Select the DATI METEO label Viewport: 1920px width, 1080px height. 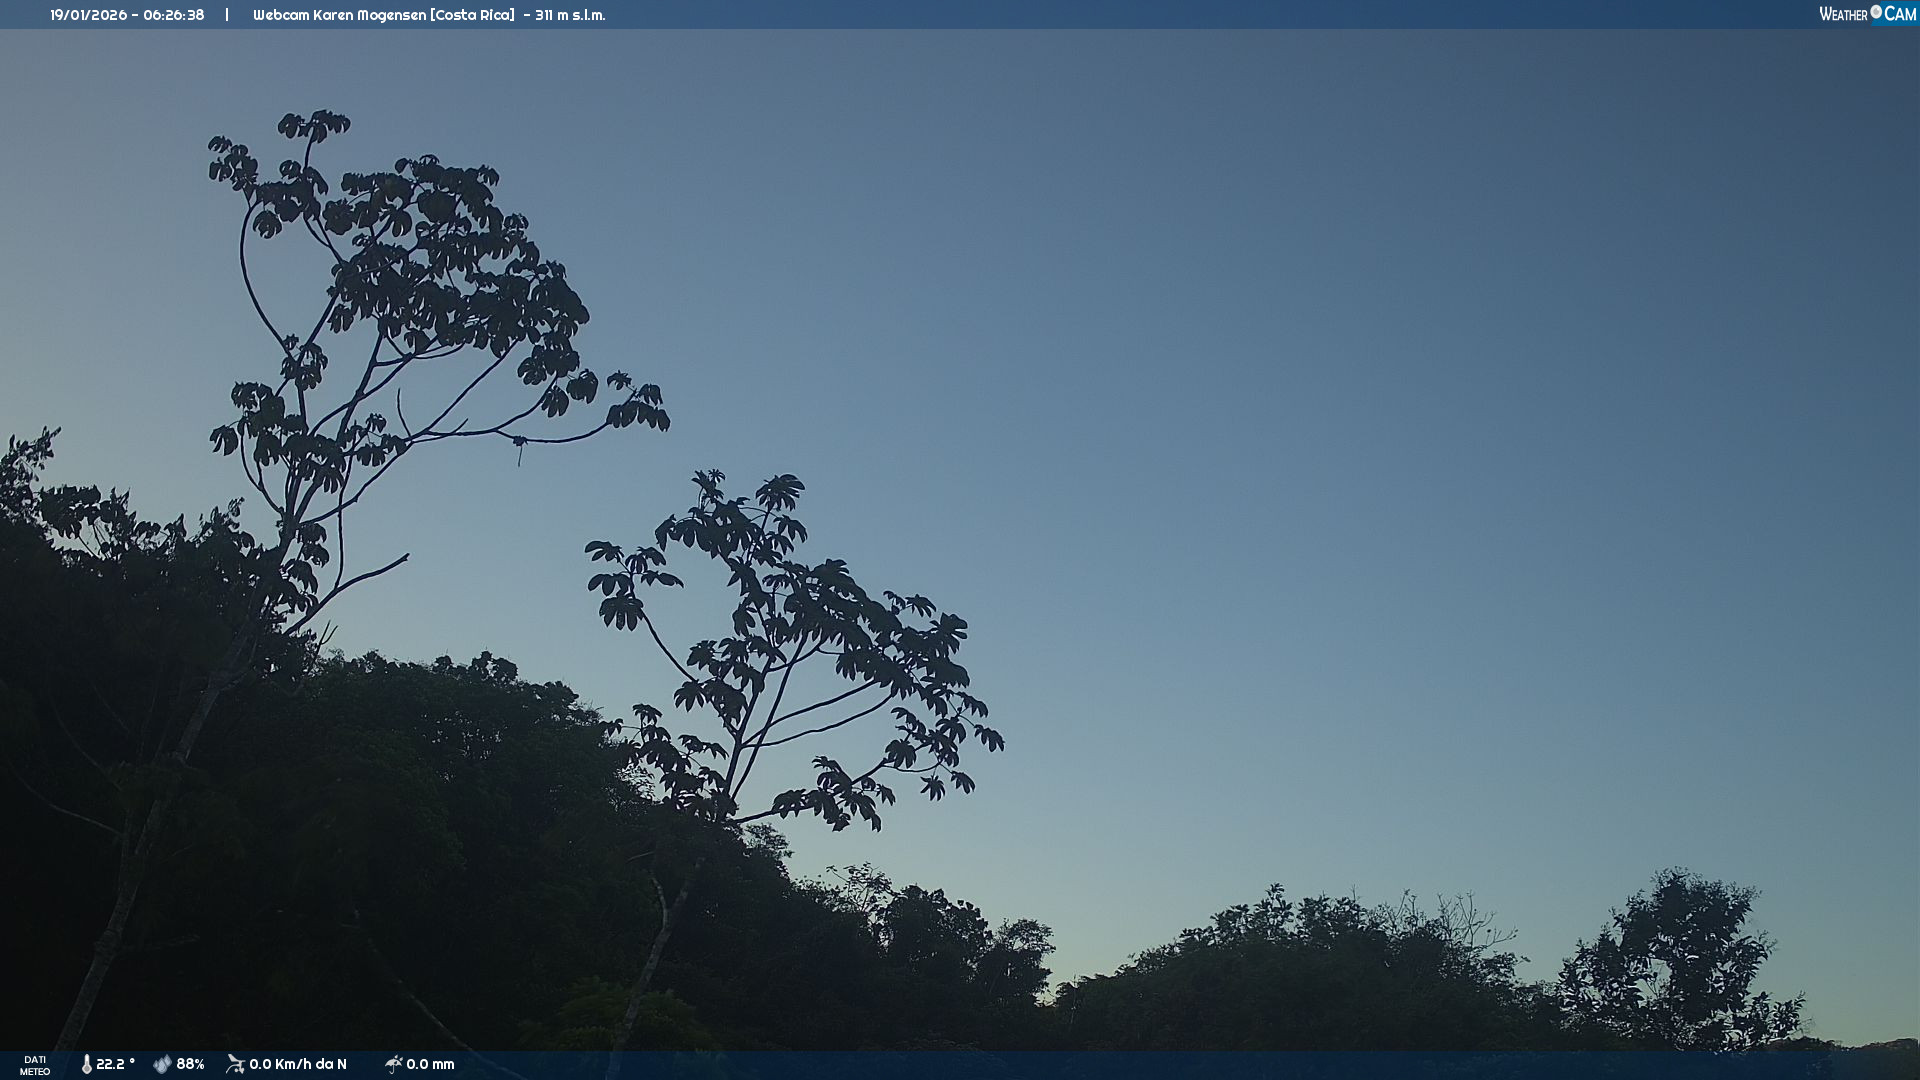tap(35, 1065)
